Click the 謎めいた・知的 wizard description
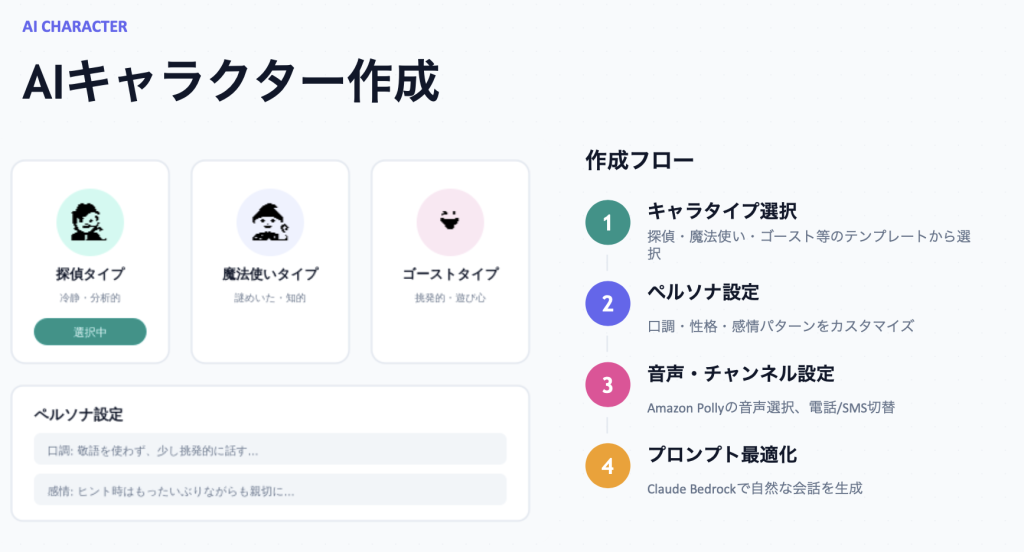Viewport: 1024px width, 552px height. pos(270,298)
